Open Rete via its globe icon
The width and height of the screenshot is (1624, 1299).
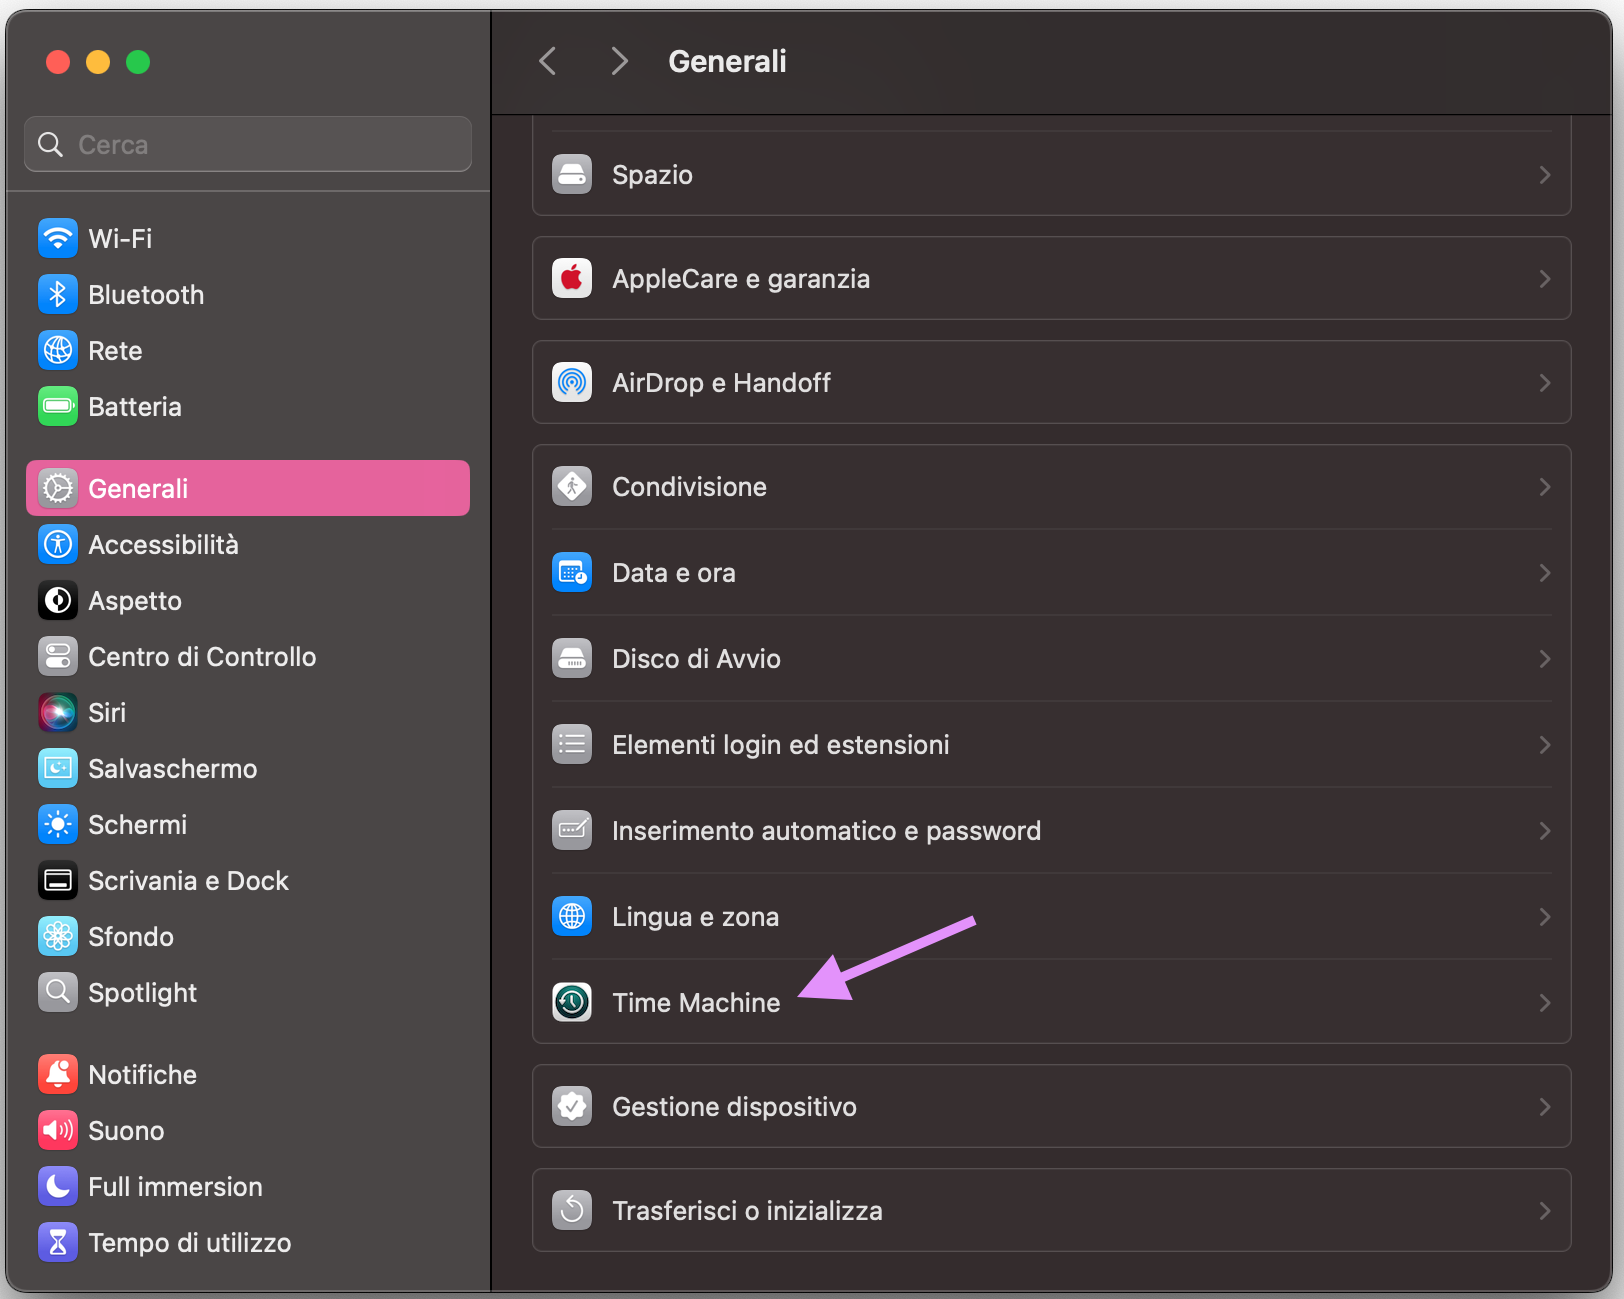58,350
